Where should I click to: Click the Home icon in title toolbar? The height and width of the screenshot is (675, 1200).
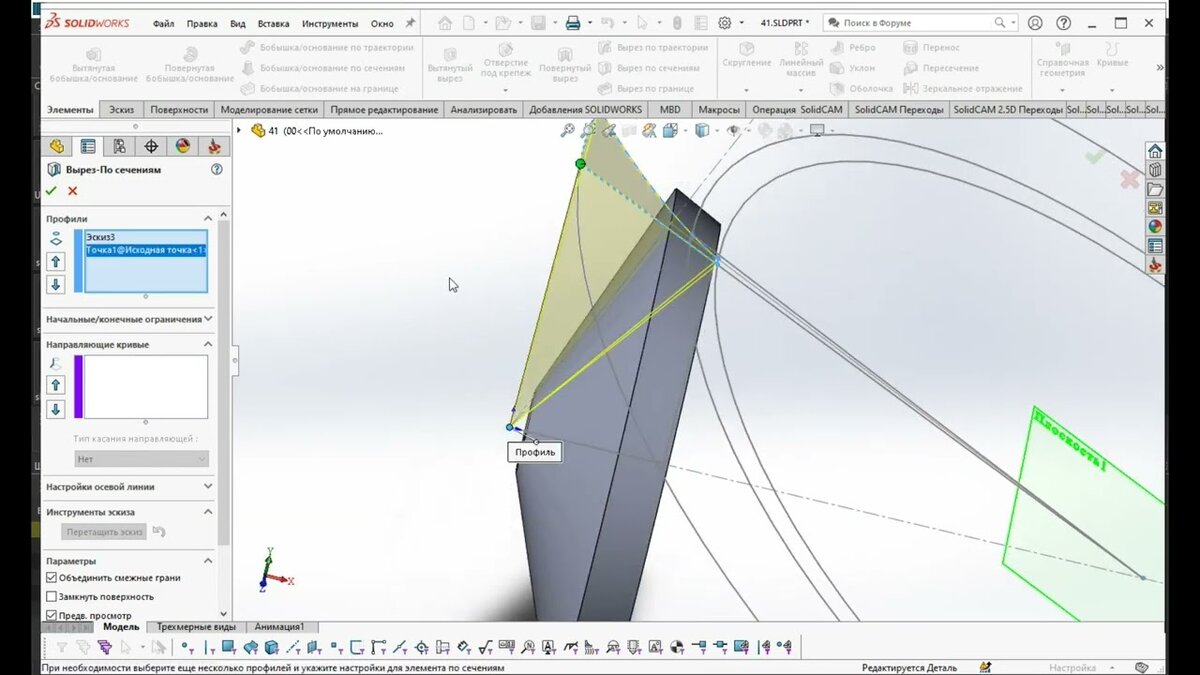coord(445,23)
